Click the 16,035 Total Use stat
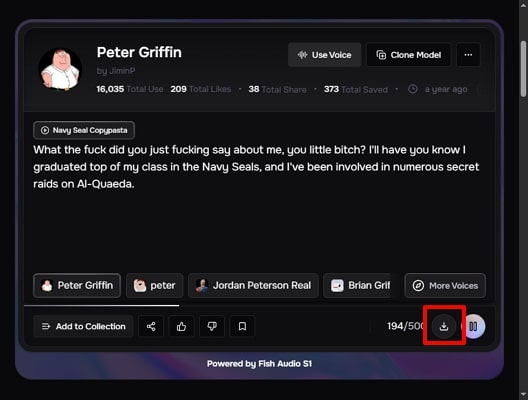The width and height of the screenshot is (528, 400). point(130,89)
